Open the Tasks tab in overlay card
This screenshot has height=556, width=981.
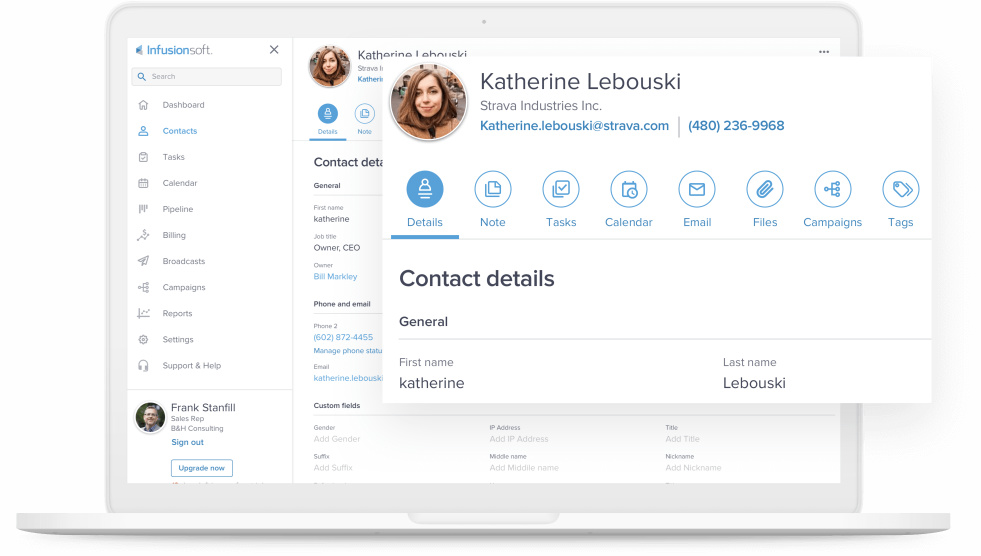(561, 200)
